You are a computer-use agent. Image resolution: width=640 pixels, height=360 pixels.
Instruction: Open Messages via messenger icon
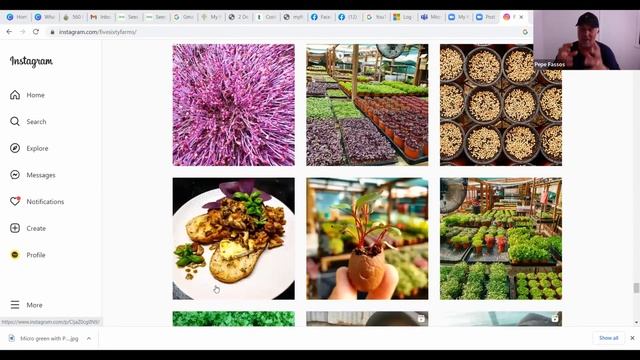point(15,175)
